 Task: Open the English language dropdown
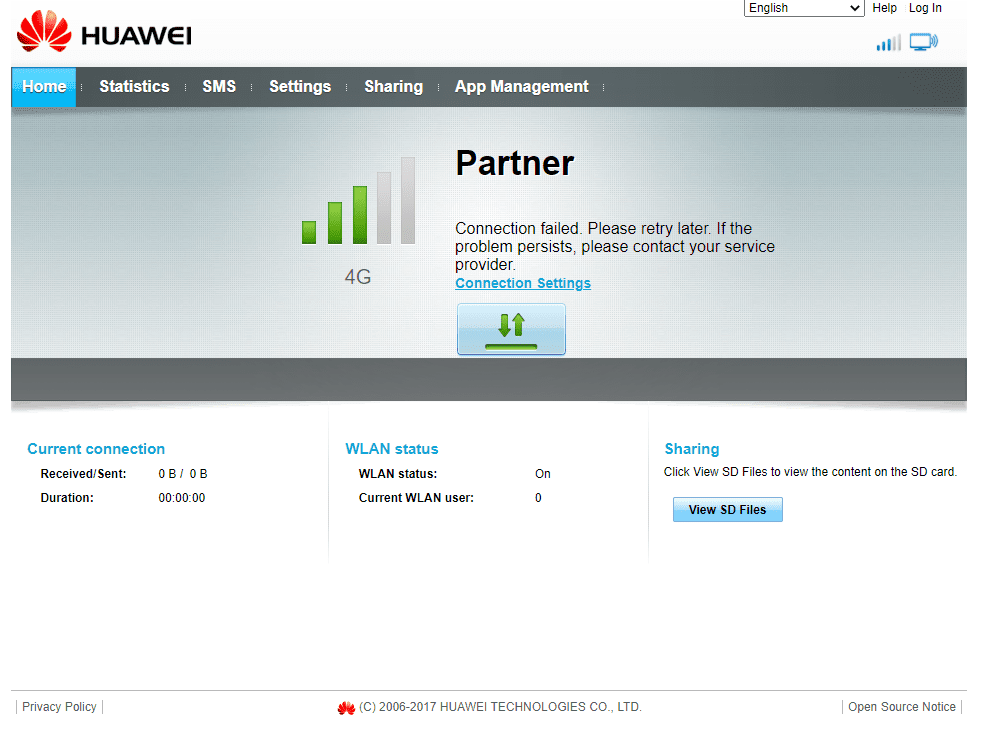(x=804, y=8)
